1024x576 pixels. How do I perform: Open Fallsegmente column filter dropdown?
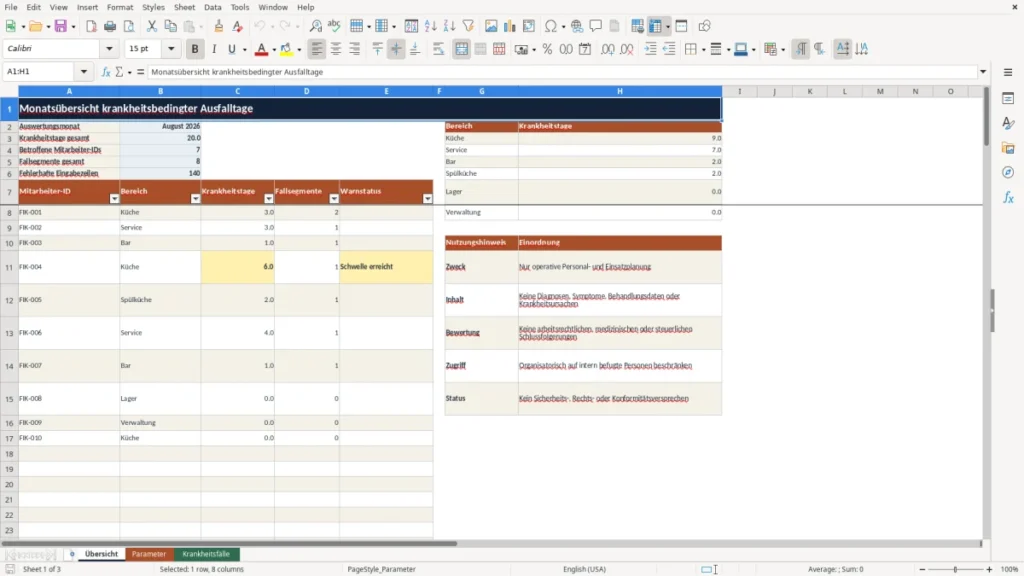tap(334, 199)
